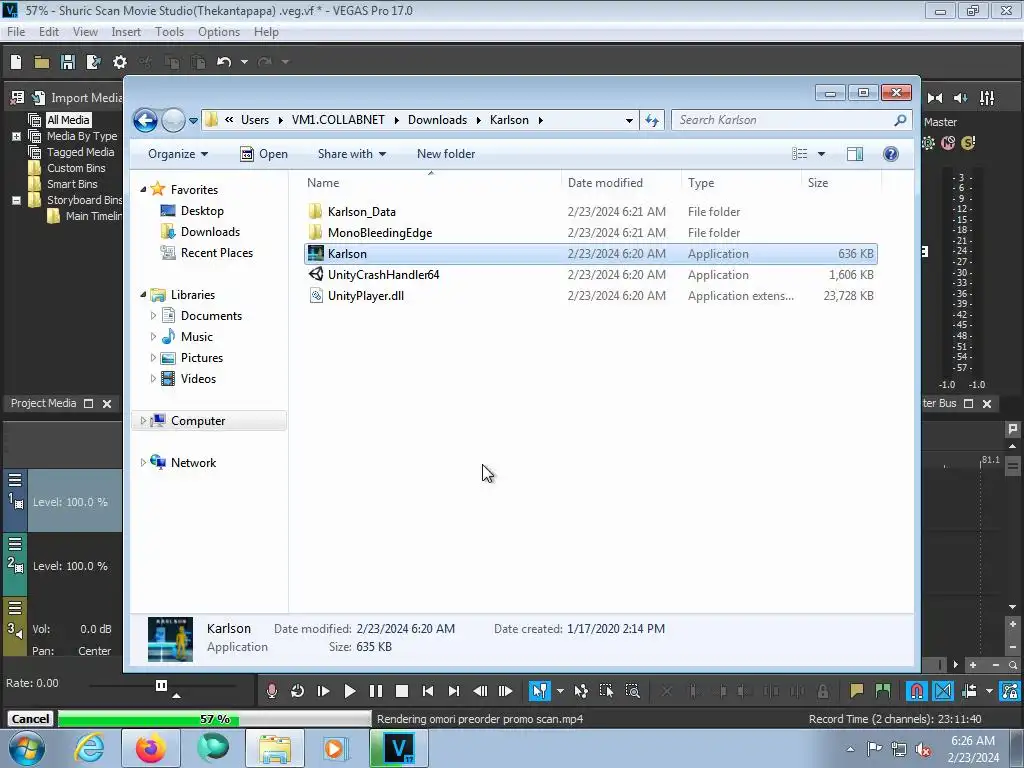The height and width of the screenshot is (768, 1024).
Task: Open the Tools menu
Action: click(169, 31)
